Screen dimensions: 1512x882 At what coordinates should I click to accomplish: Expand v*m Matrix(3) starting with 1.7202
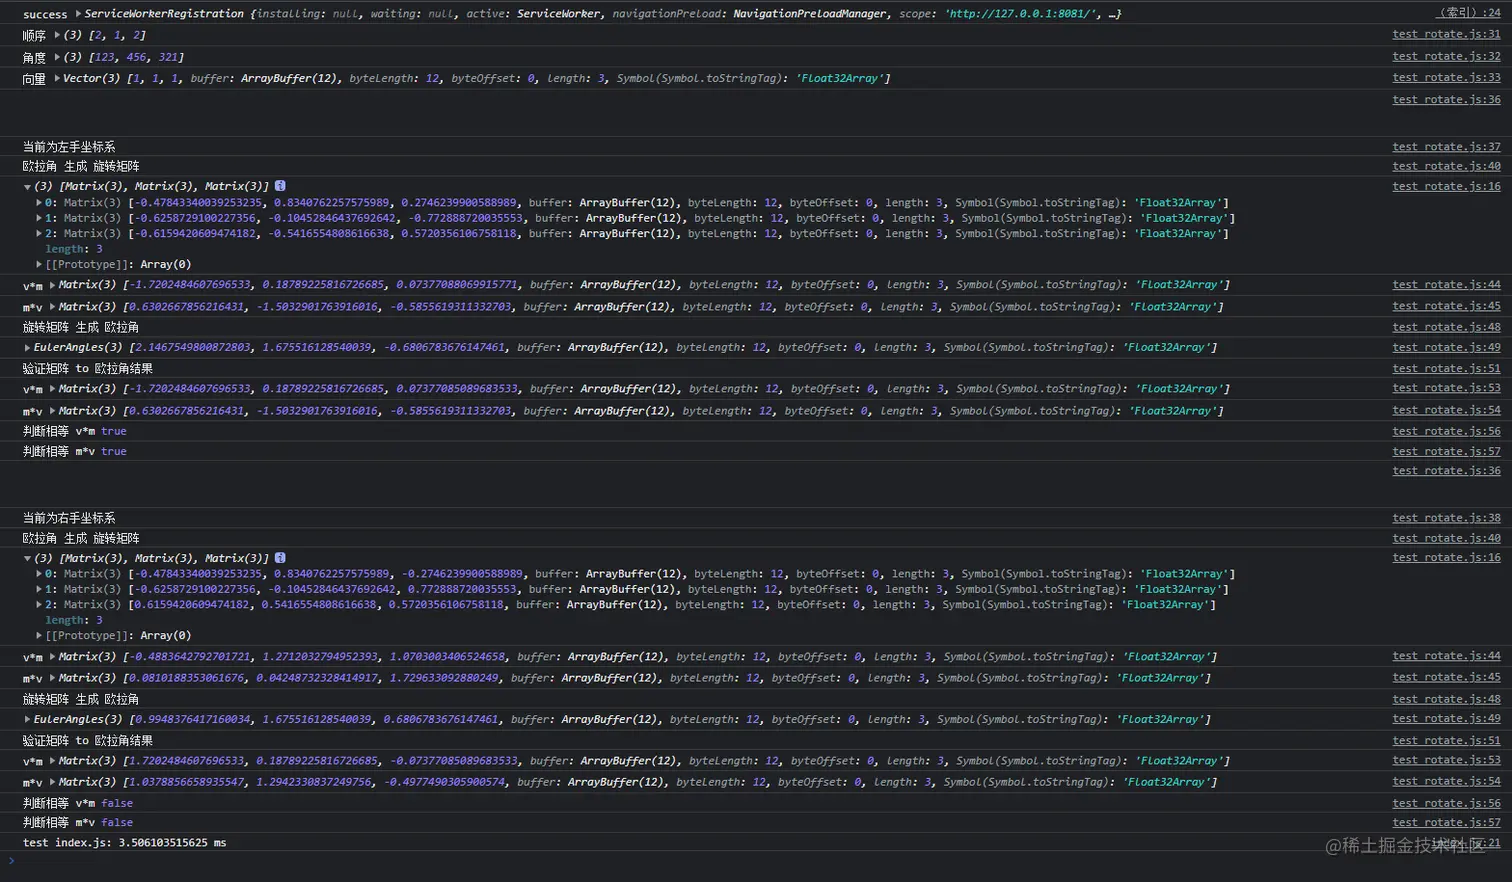click(52, 761)
